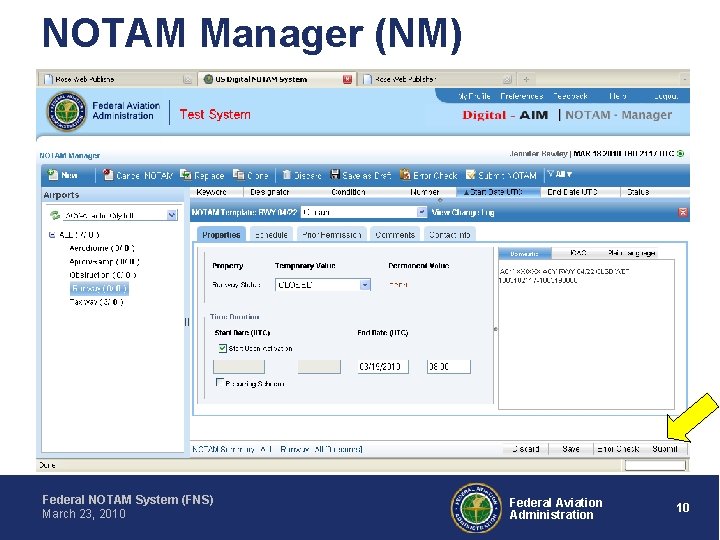Image resolution: width=720 pixels, height=540 pixels.
Task: Click the Clone toolbar icon
Action: 238,175
